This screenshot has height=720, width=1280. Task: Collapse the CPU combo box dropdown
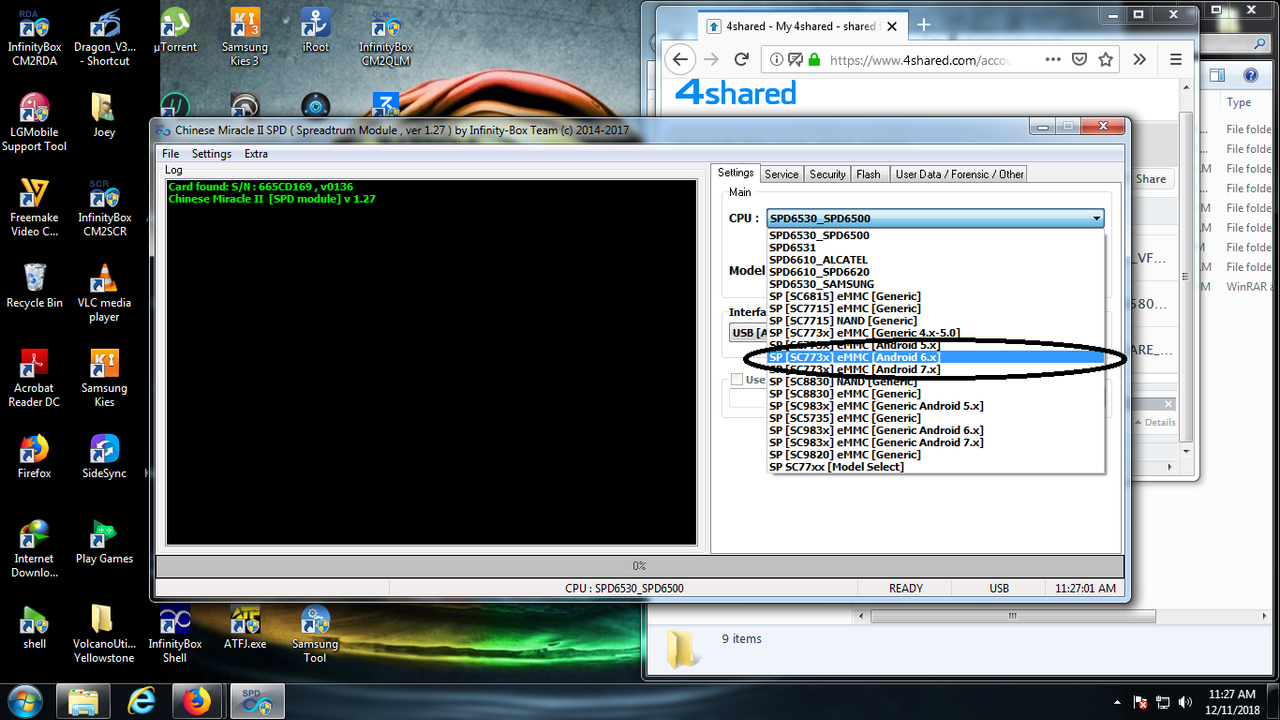pyautogui.click(x=1097, y=218)
